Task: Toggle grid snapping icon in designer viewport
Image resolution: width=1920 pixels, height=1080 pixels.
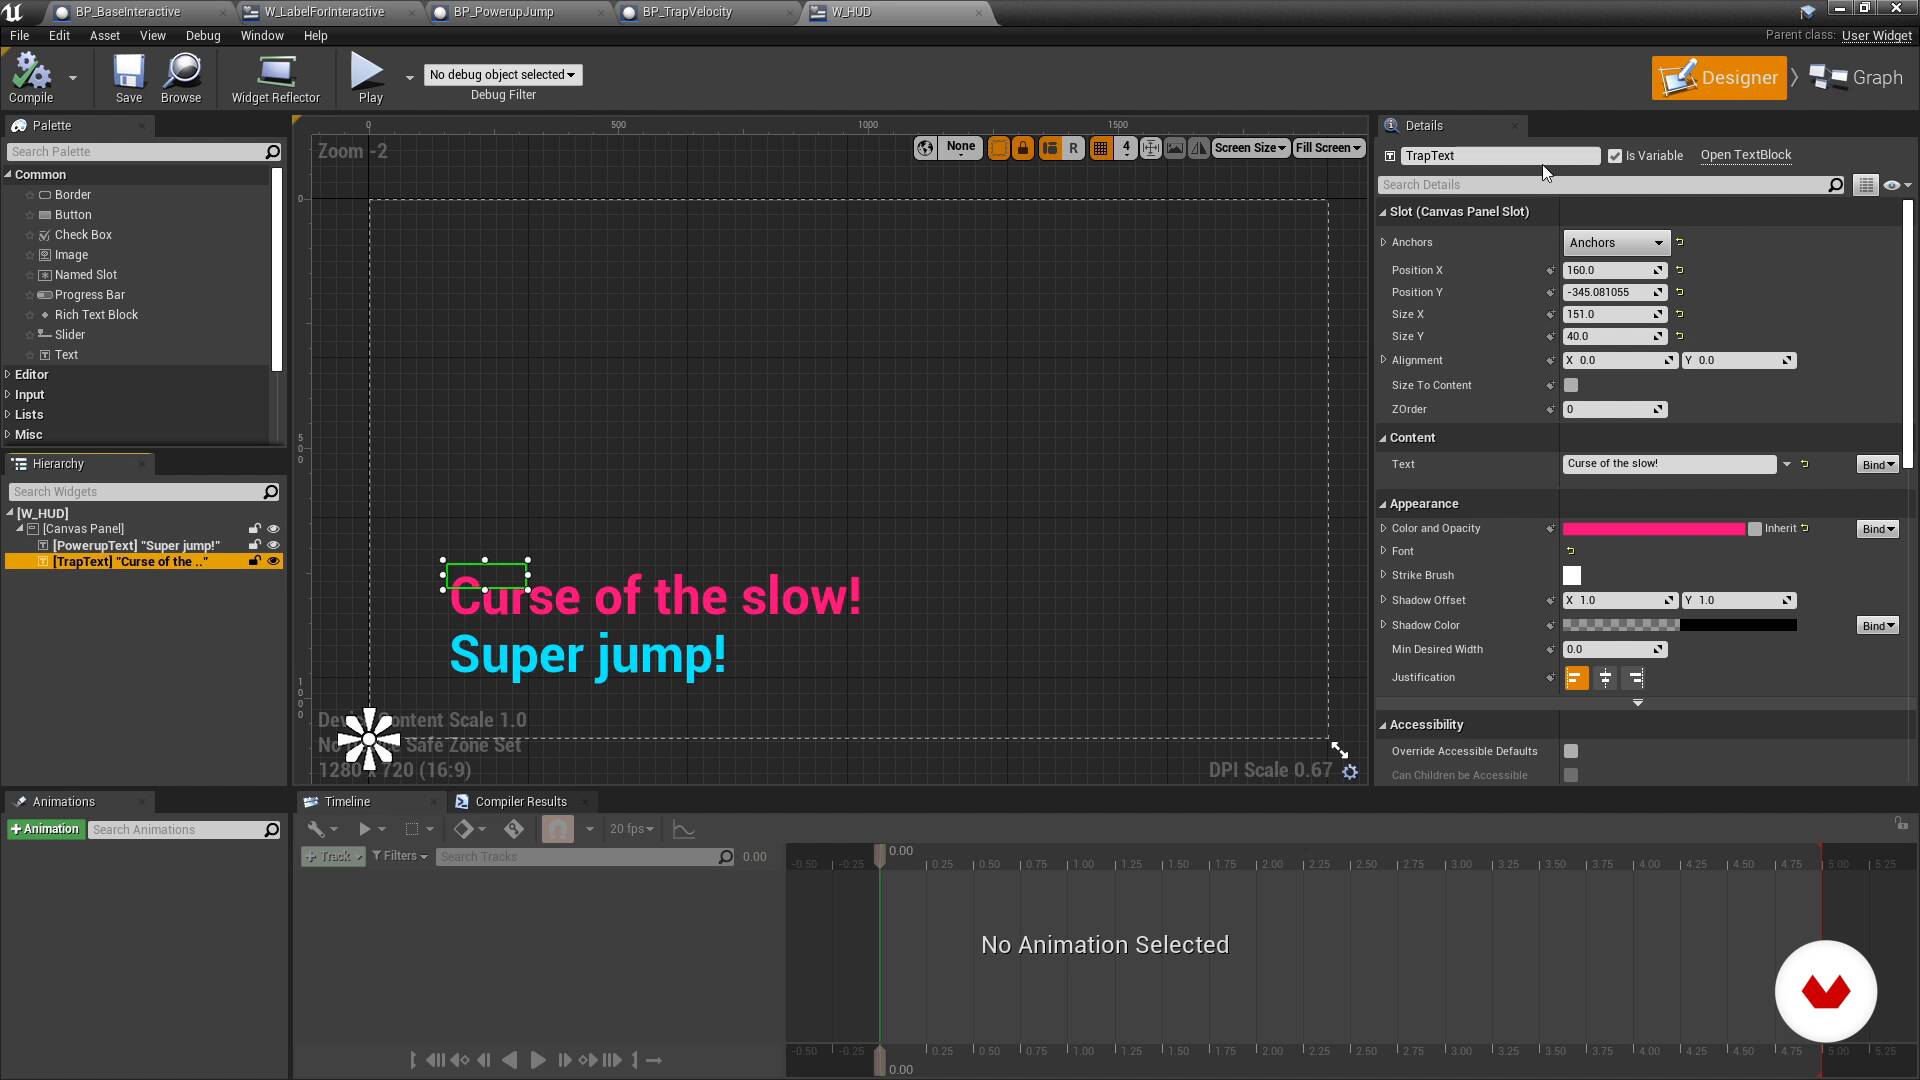Action: pyautogui.click(x=1100, y=148)
